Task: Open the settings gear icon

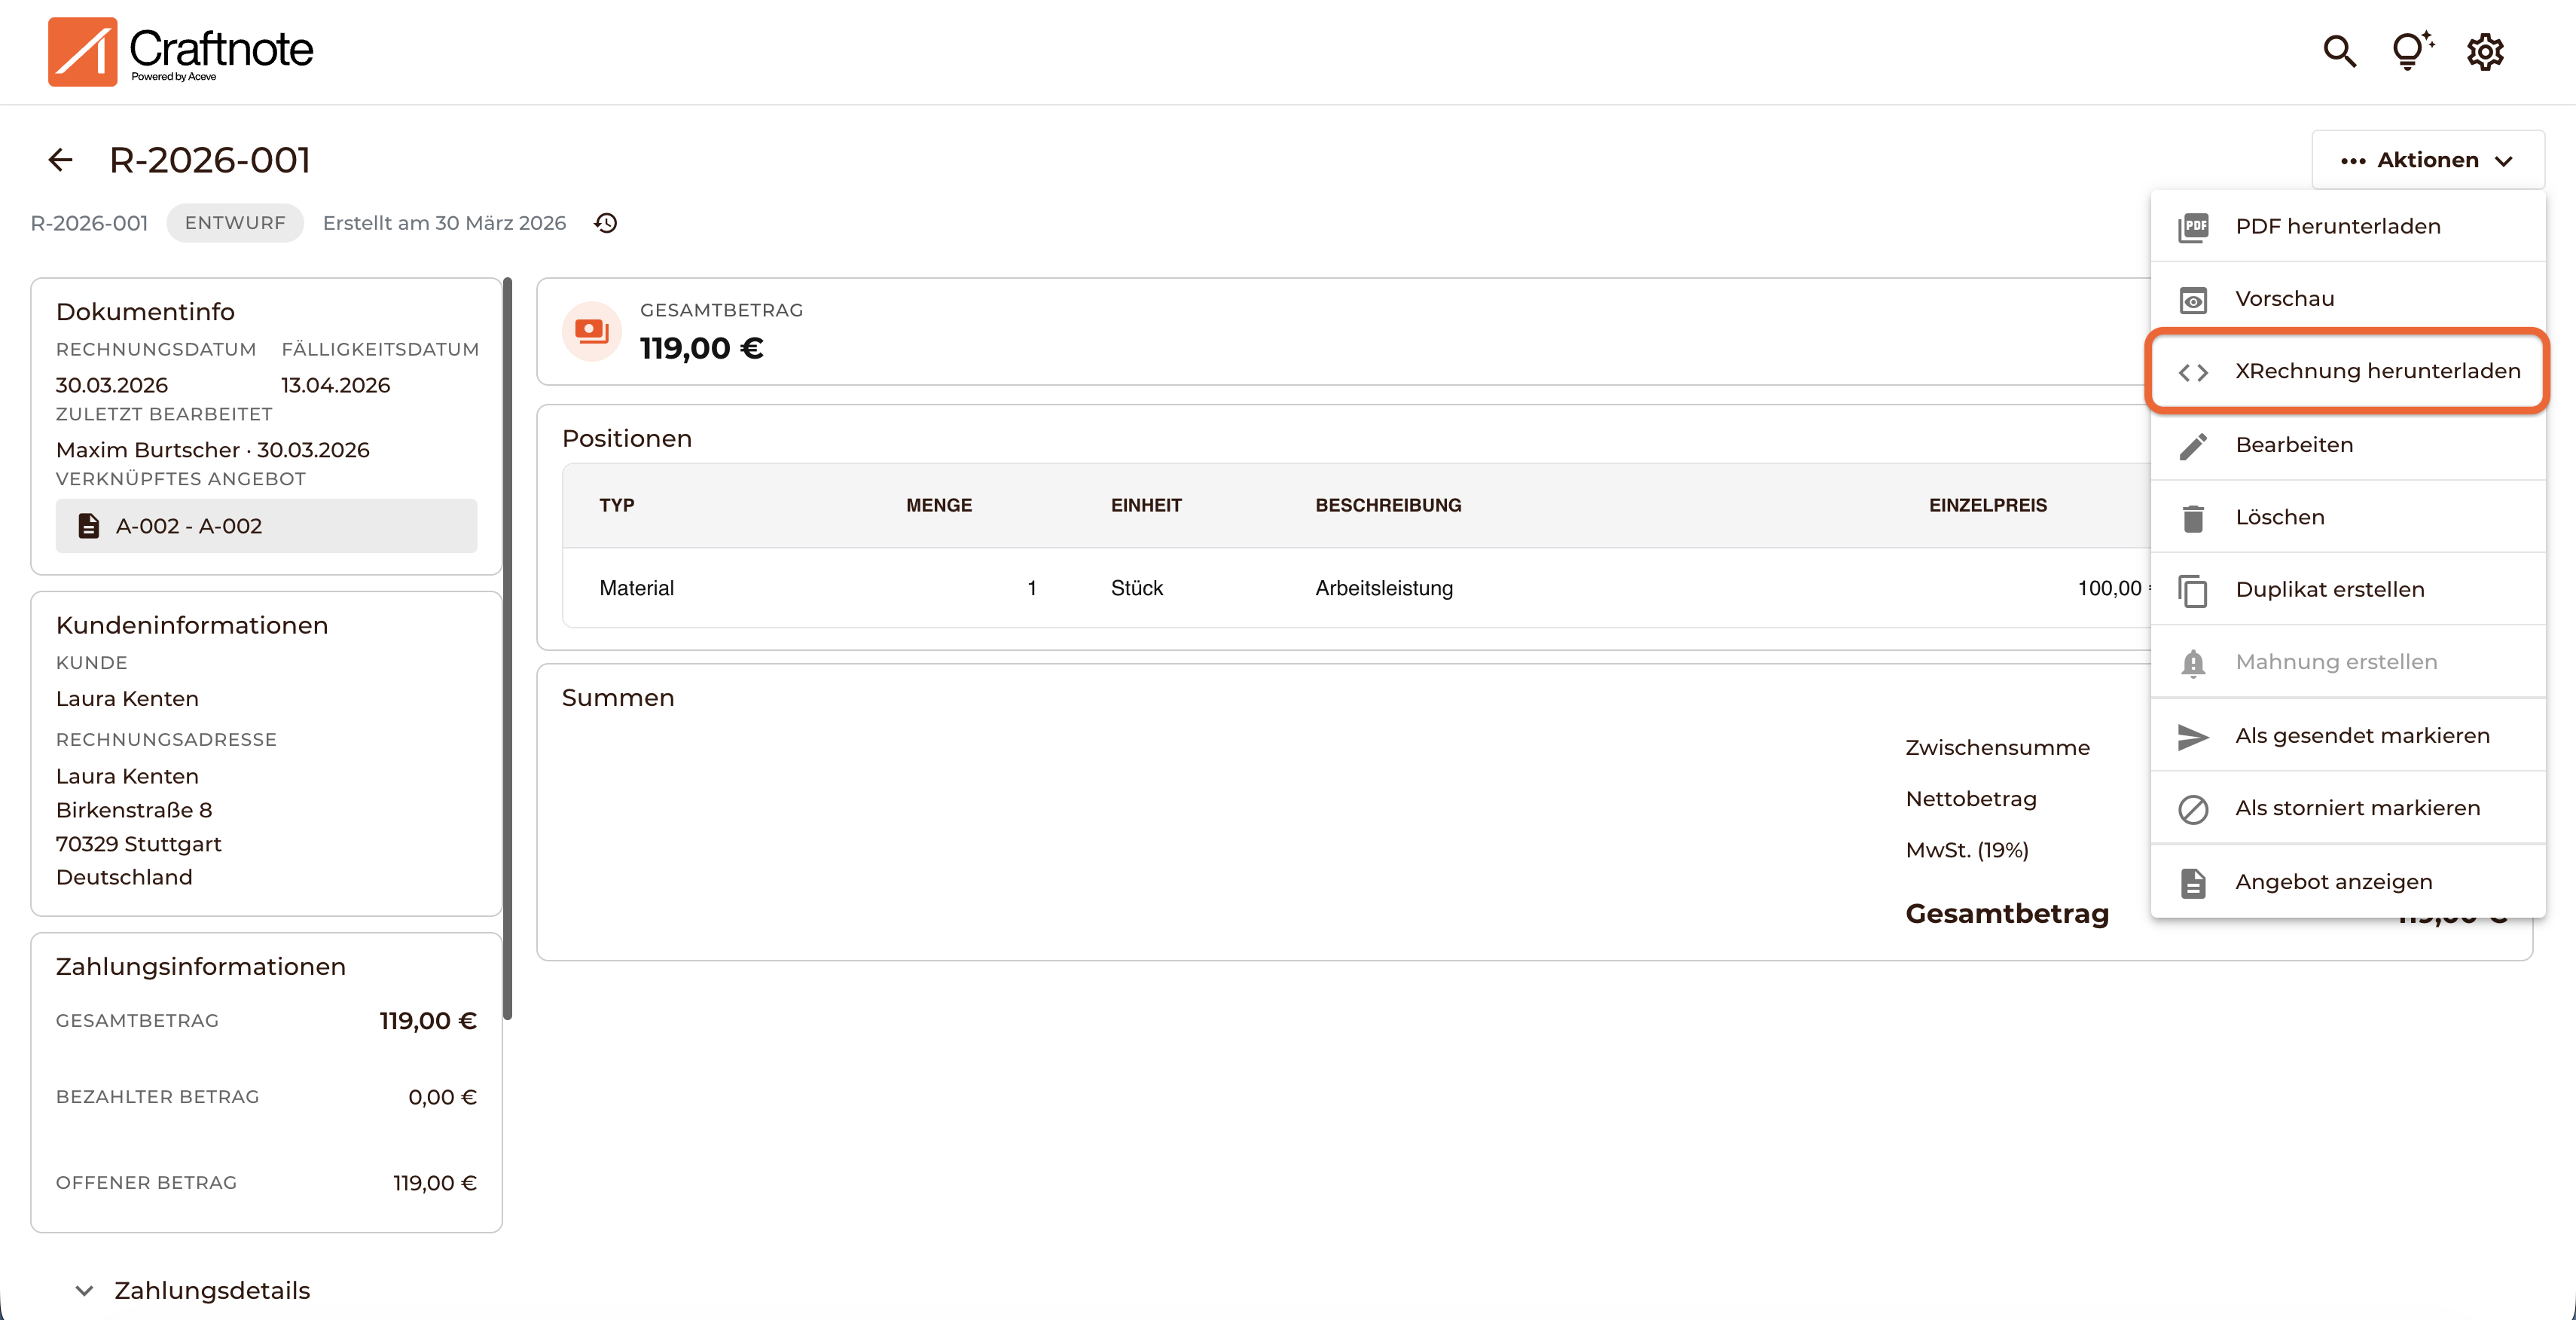Action: pos(2484,51)
